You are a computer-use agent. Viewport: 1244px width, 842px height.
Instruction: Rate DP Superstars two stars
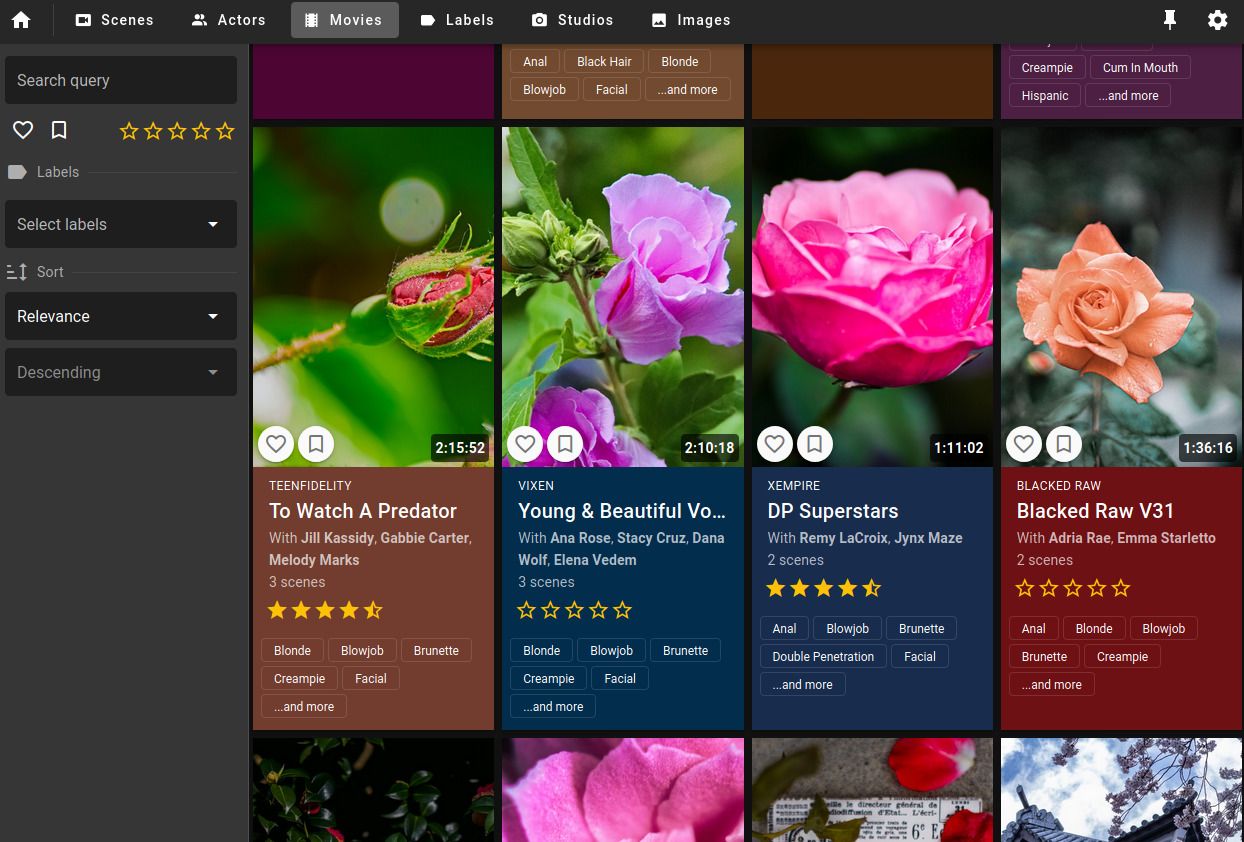[x=799, y=588]
